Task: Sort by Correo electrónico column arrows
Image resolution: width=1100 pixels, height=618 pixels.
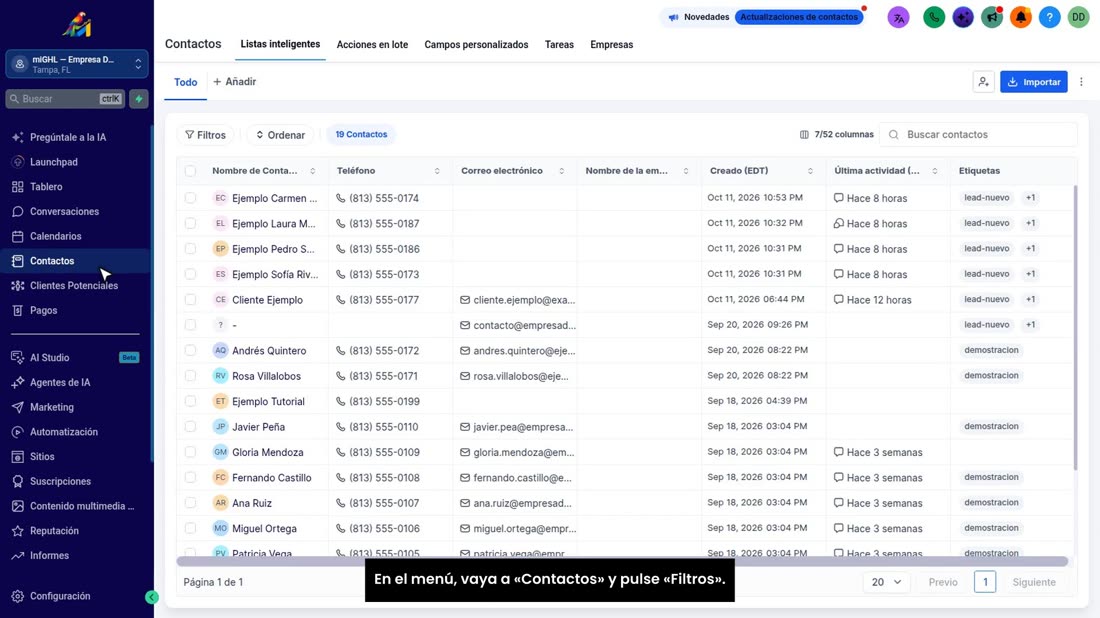Action: (x=561, y=171)
